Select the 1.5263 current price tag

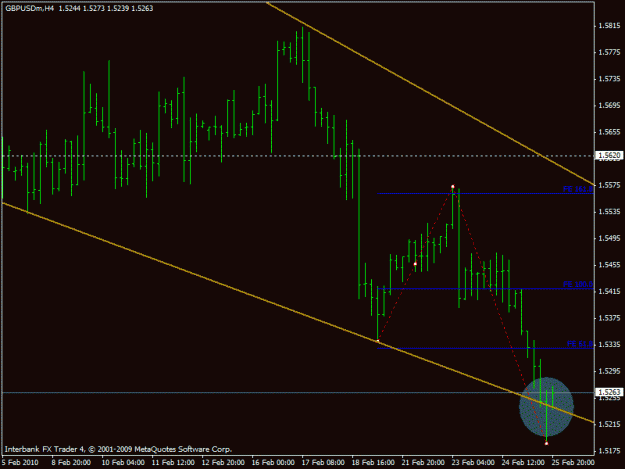[609, 392]
